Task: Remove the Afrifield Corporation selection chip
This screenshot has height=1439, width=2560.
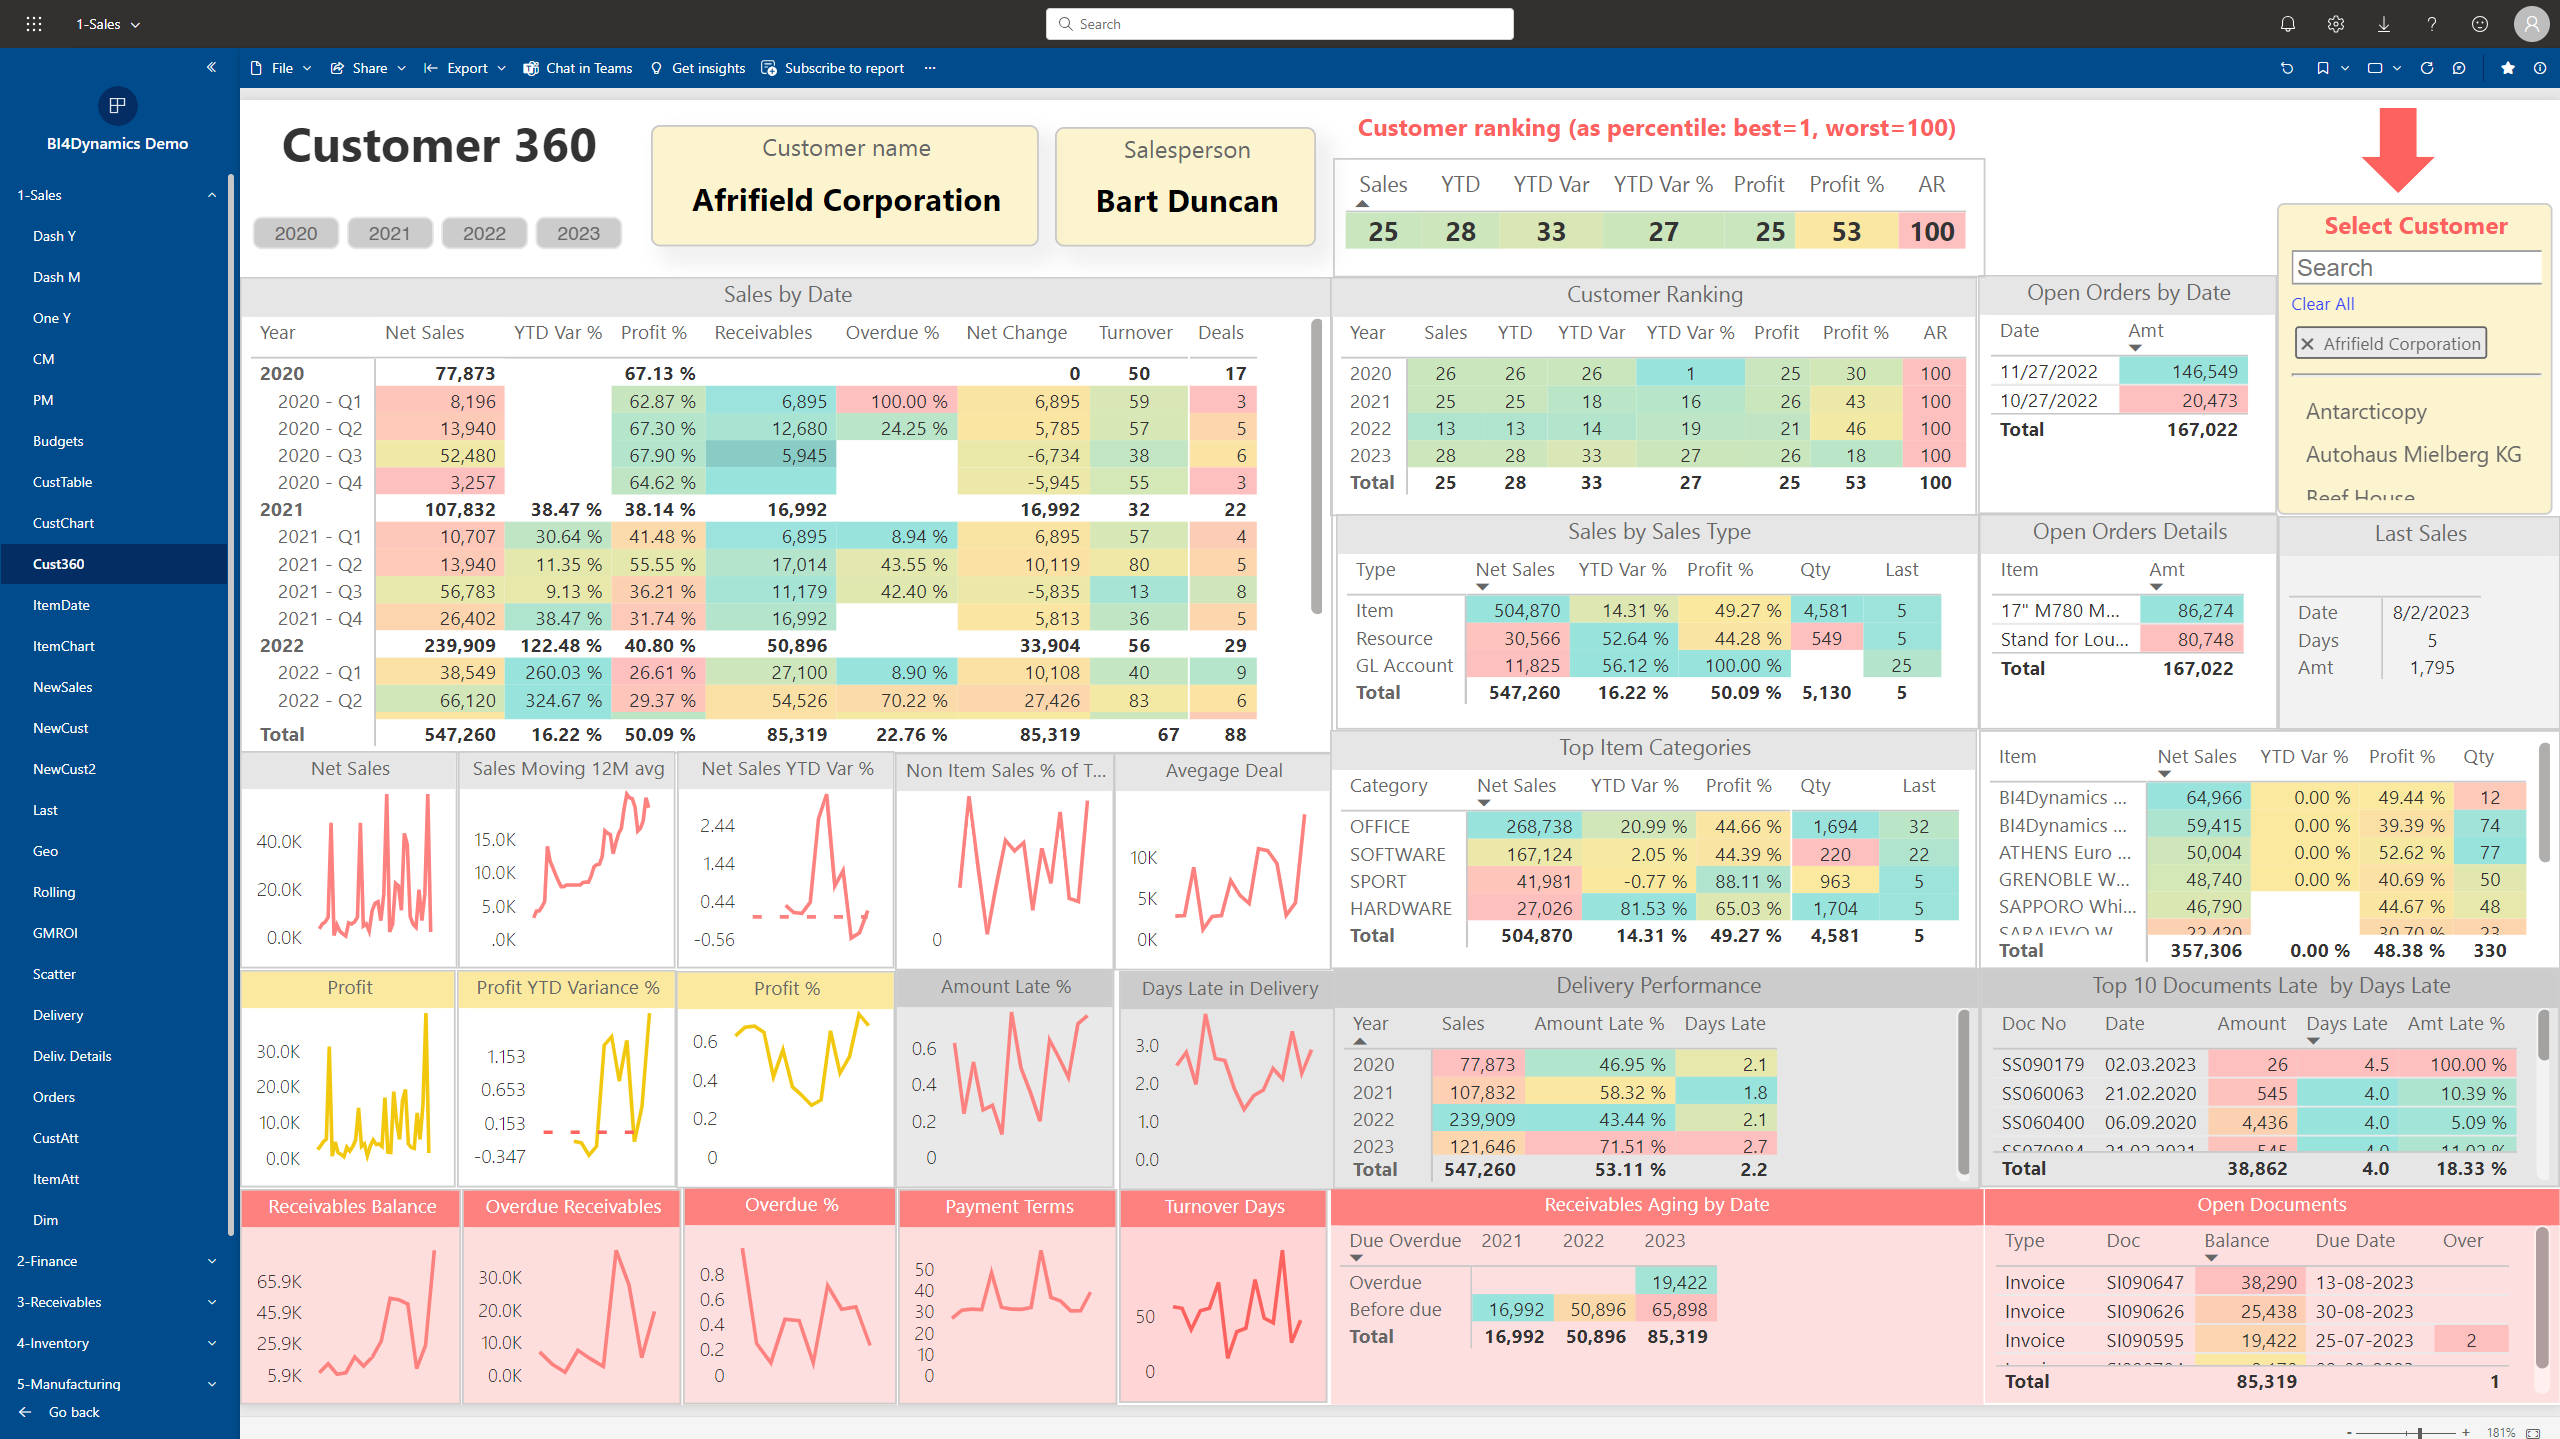Action: (2307, 344)
